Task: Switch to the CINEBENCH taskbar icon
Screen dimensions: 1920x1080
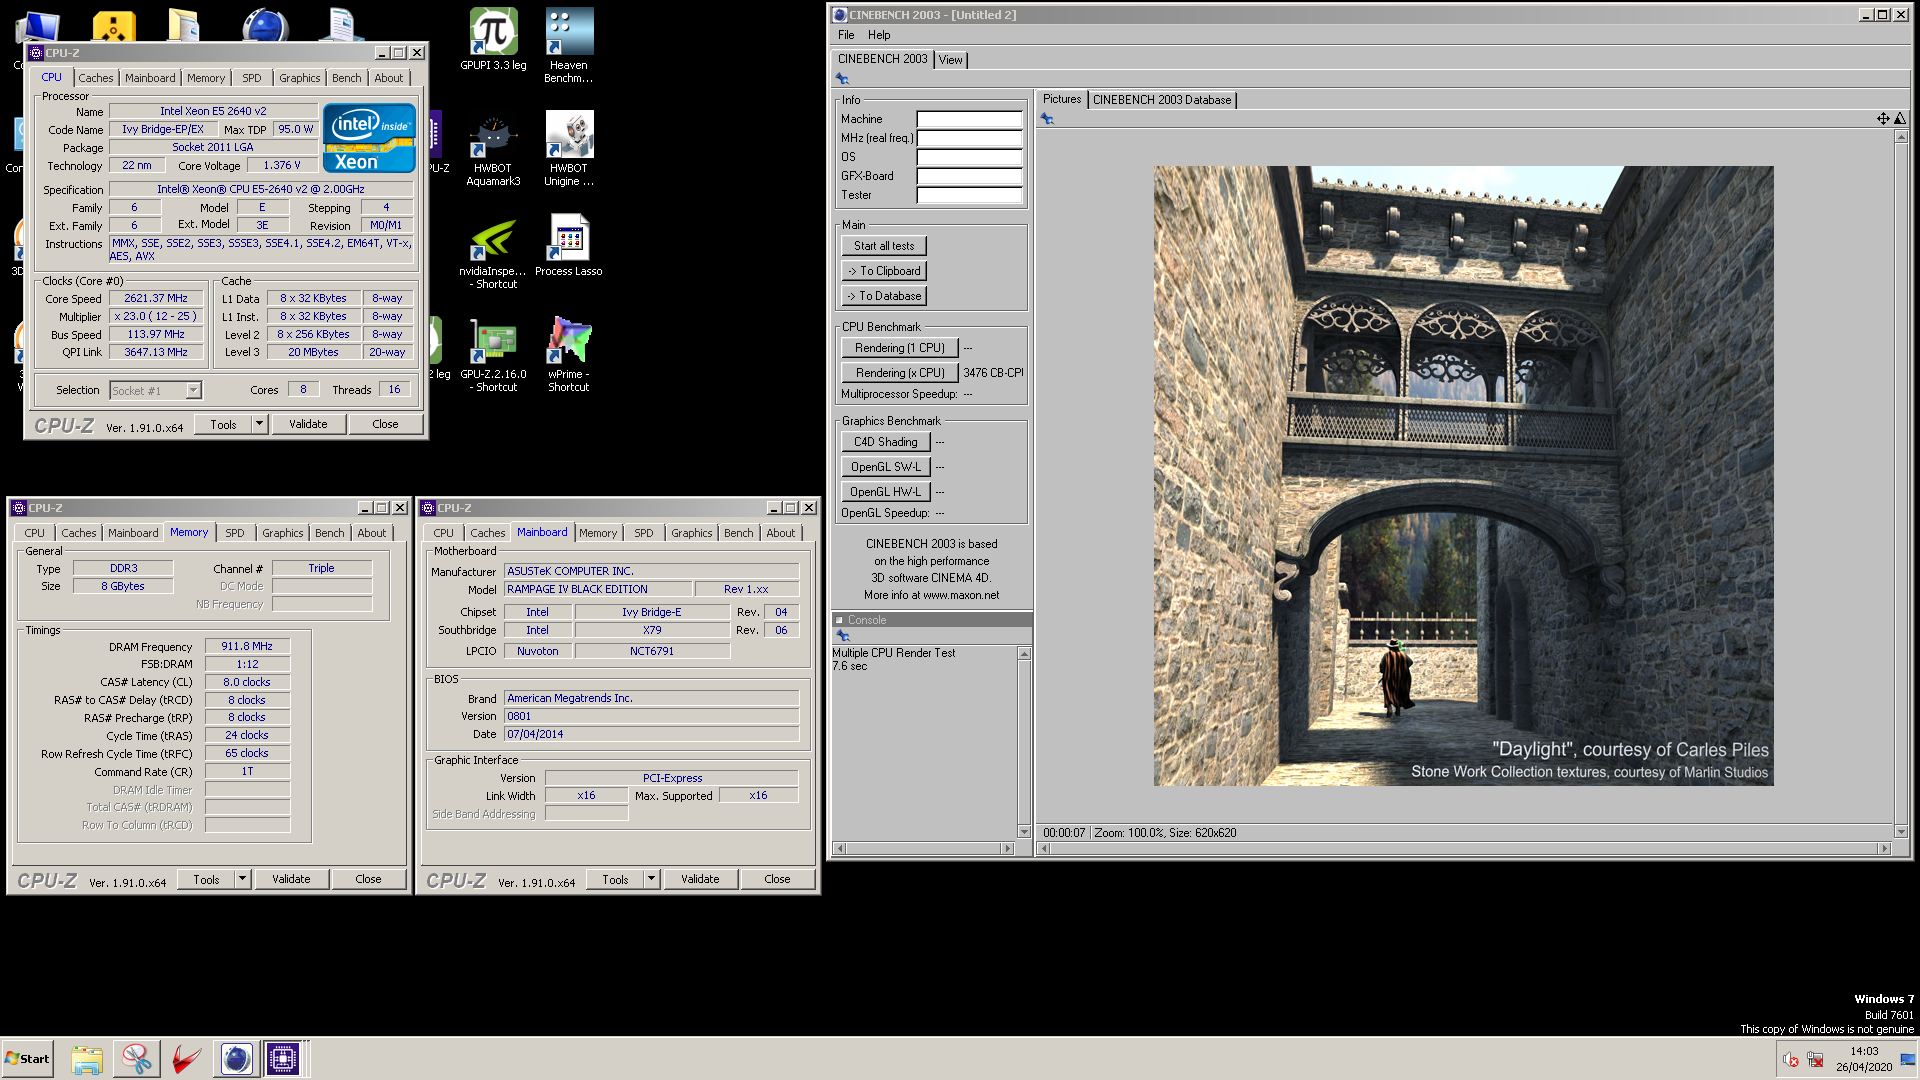Action: (x=236, y=1059)
